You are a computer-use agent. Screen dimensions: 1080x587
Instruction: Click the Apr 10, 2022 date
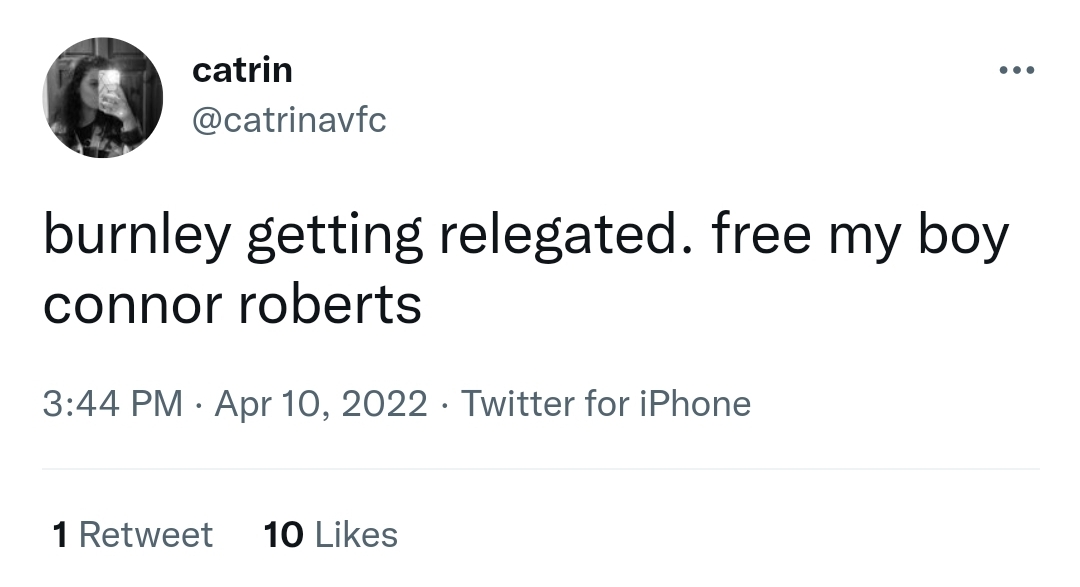point(320,404)
